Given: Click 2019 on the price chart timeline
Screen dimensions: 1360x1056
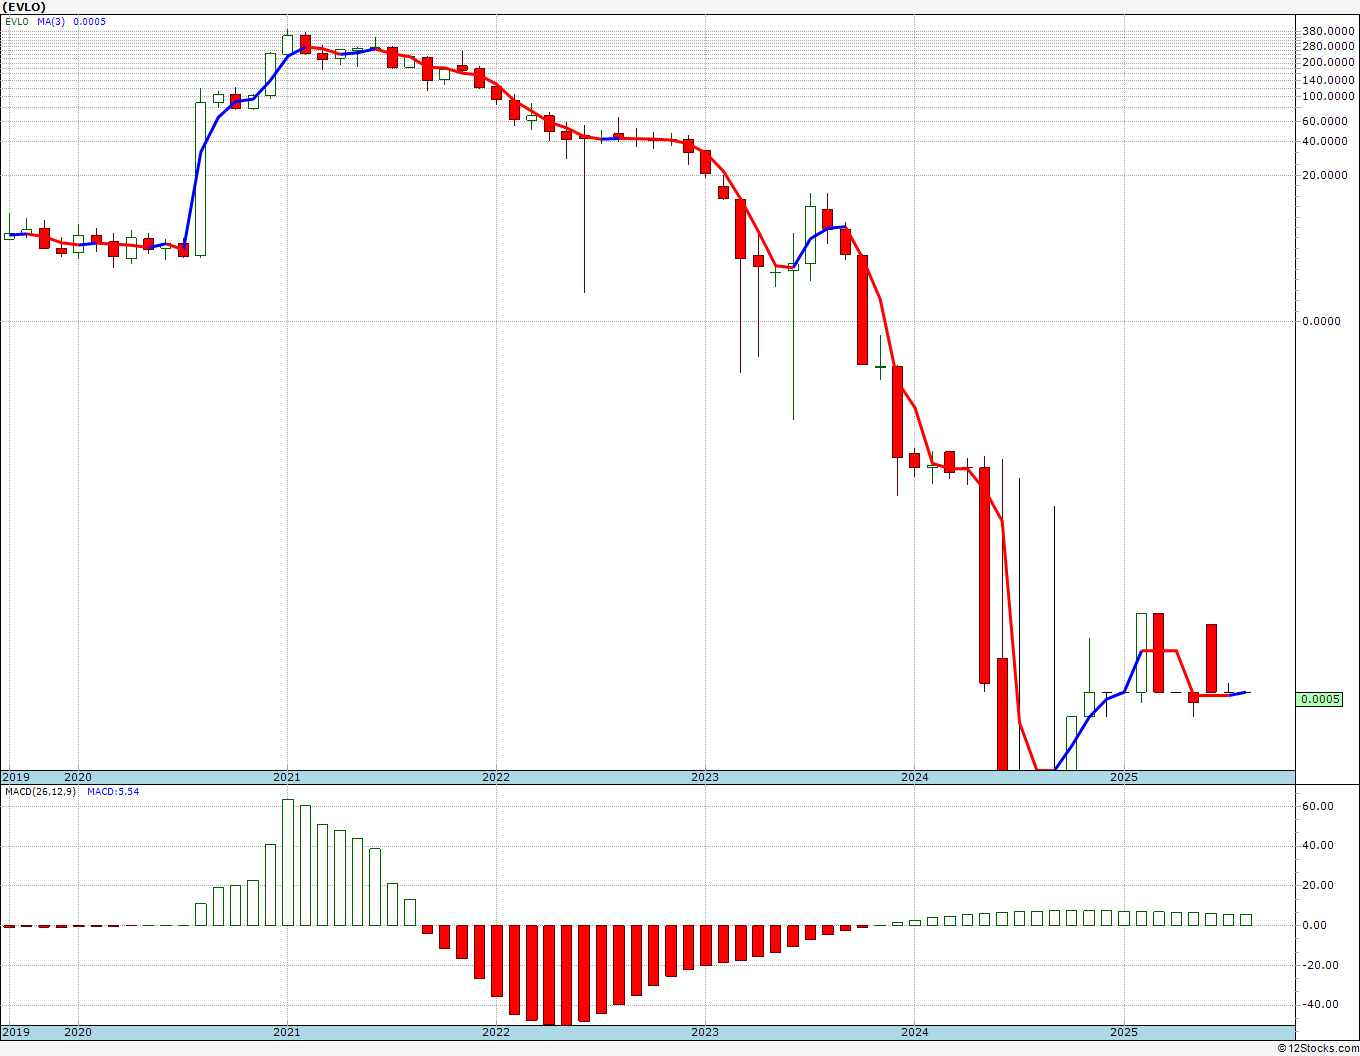Looking at the screenshot, I should [x=16, y=777].
